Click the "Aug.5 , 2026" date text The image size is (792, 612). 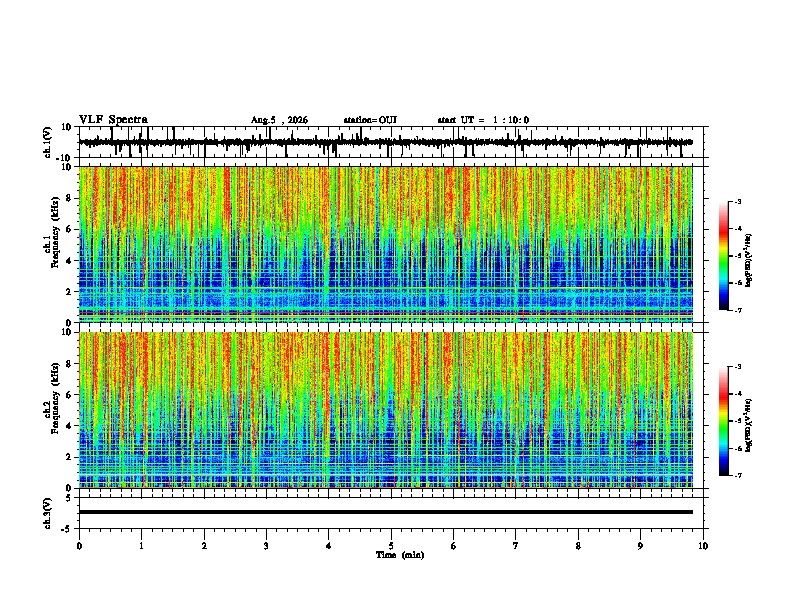pyautogui.click(x=279, y=120)
